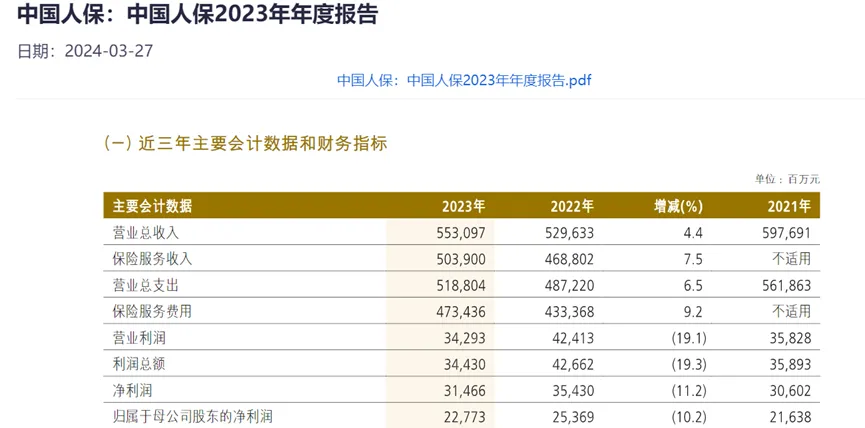Click the 营业总收入 row label
The image size is (865, 428).
[x=145, y=233]
